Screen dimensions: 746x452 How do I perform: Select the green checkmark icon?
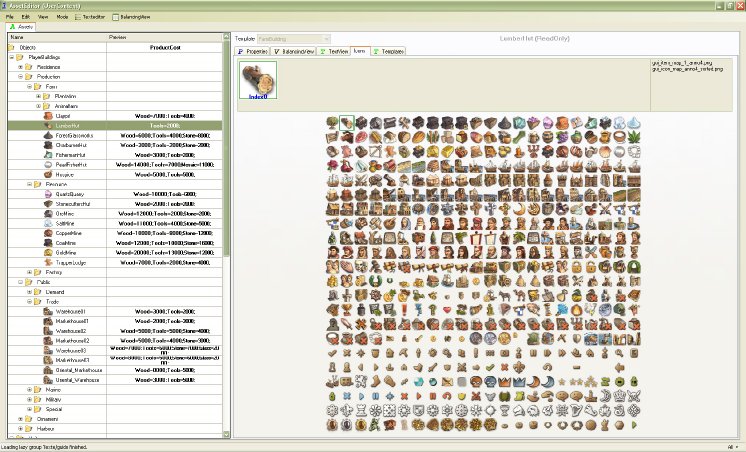coord(490,367)
